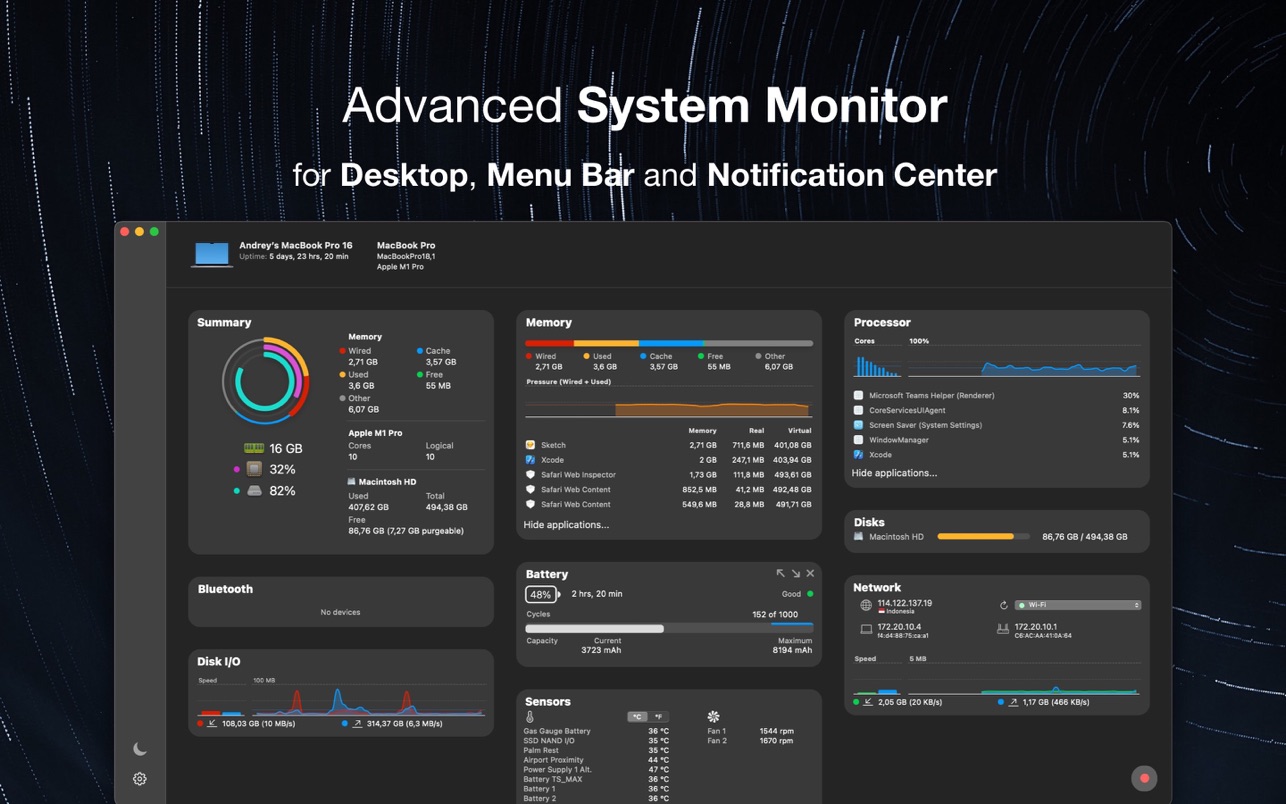The image size is (1286, 804).
Task: Click the Disk I/O speed graph
Action: coord(368,701)
